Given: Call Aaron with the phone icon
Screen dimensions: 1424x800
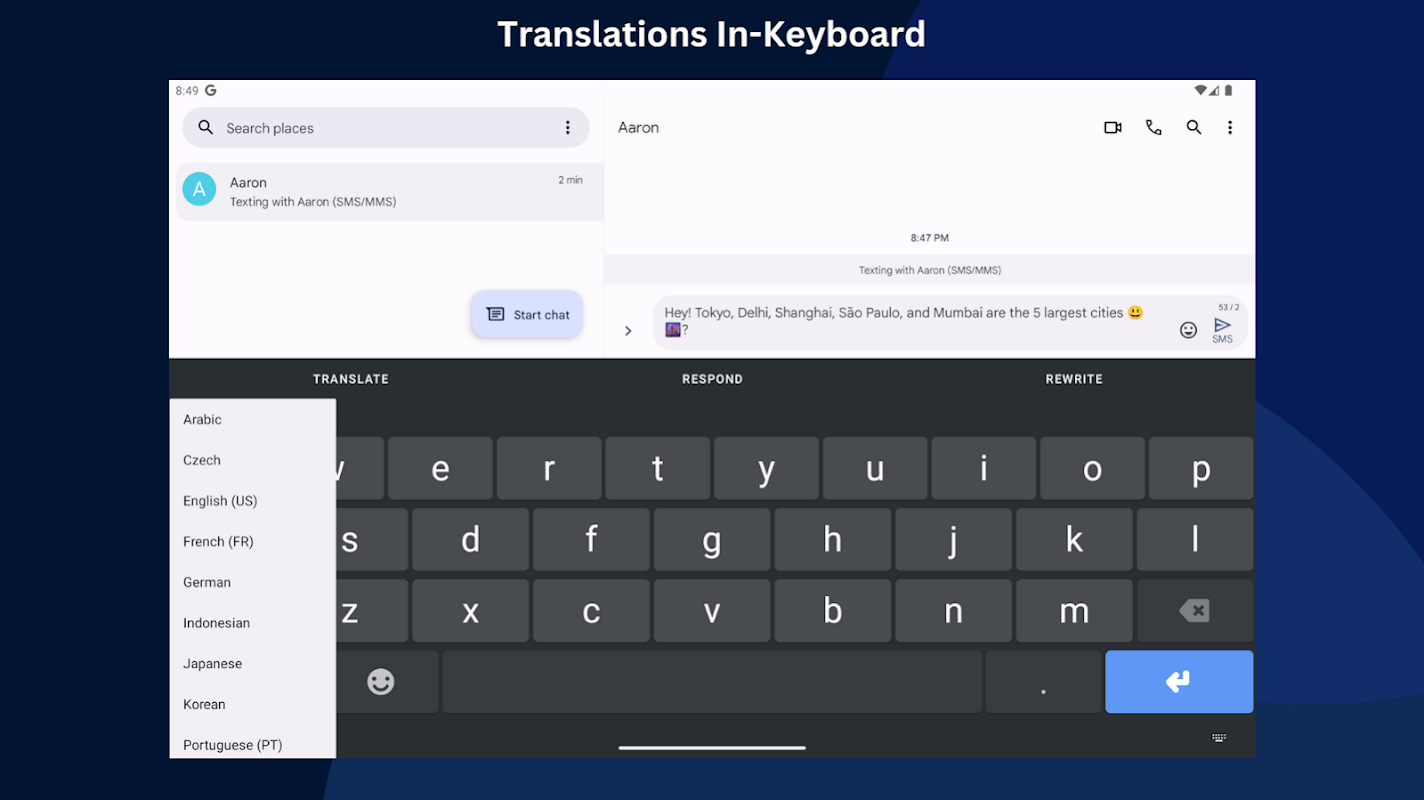Looking at the screenshot, I should pos(1153,128).
